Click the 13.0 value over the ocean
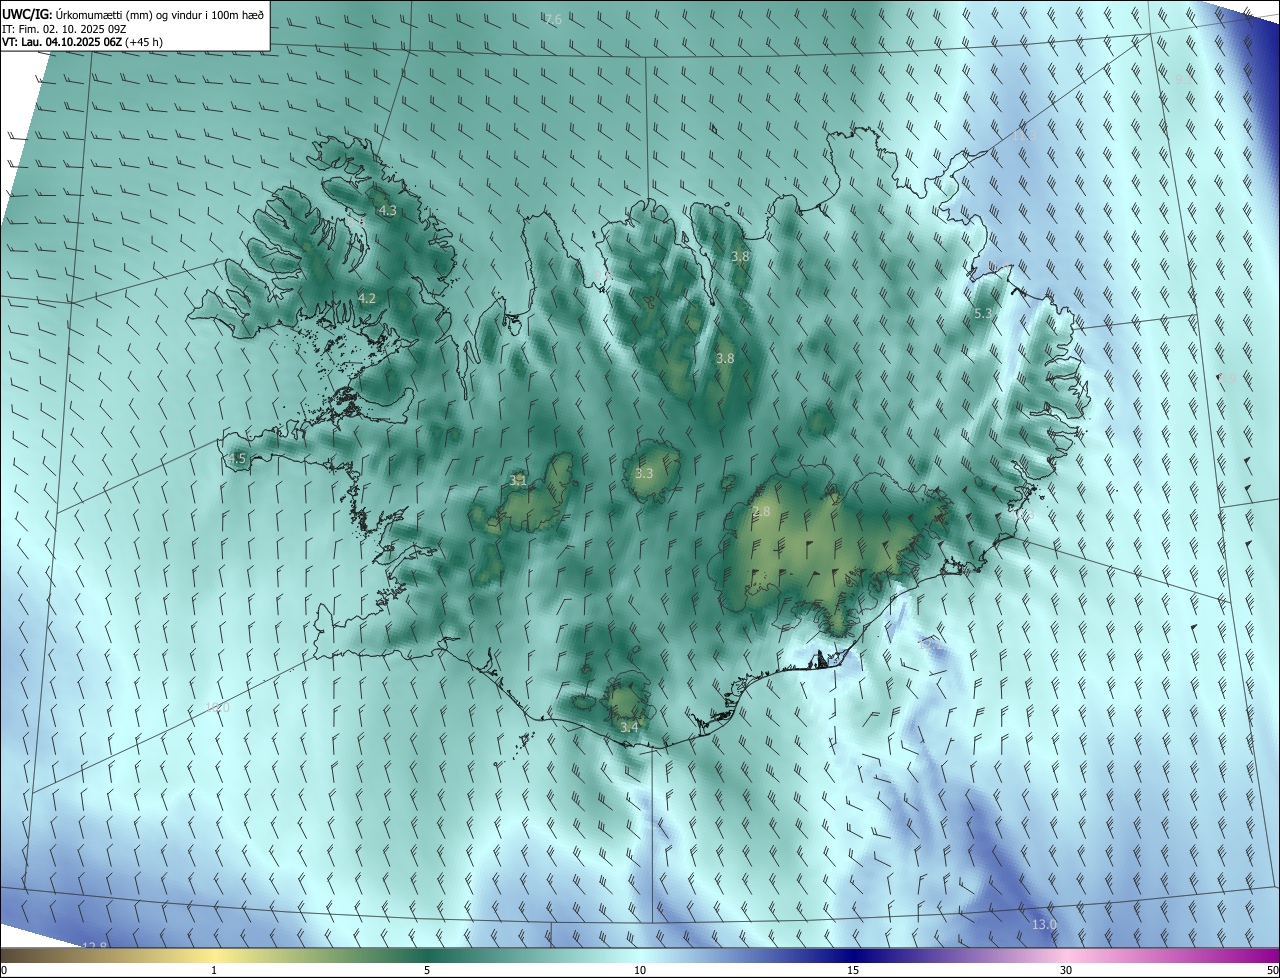The height and width of the screenshot is (978, 1280). click(x=1044, y=924)
